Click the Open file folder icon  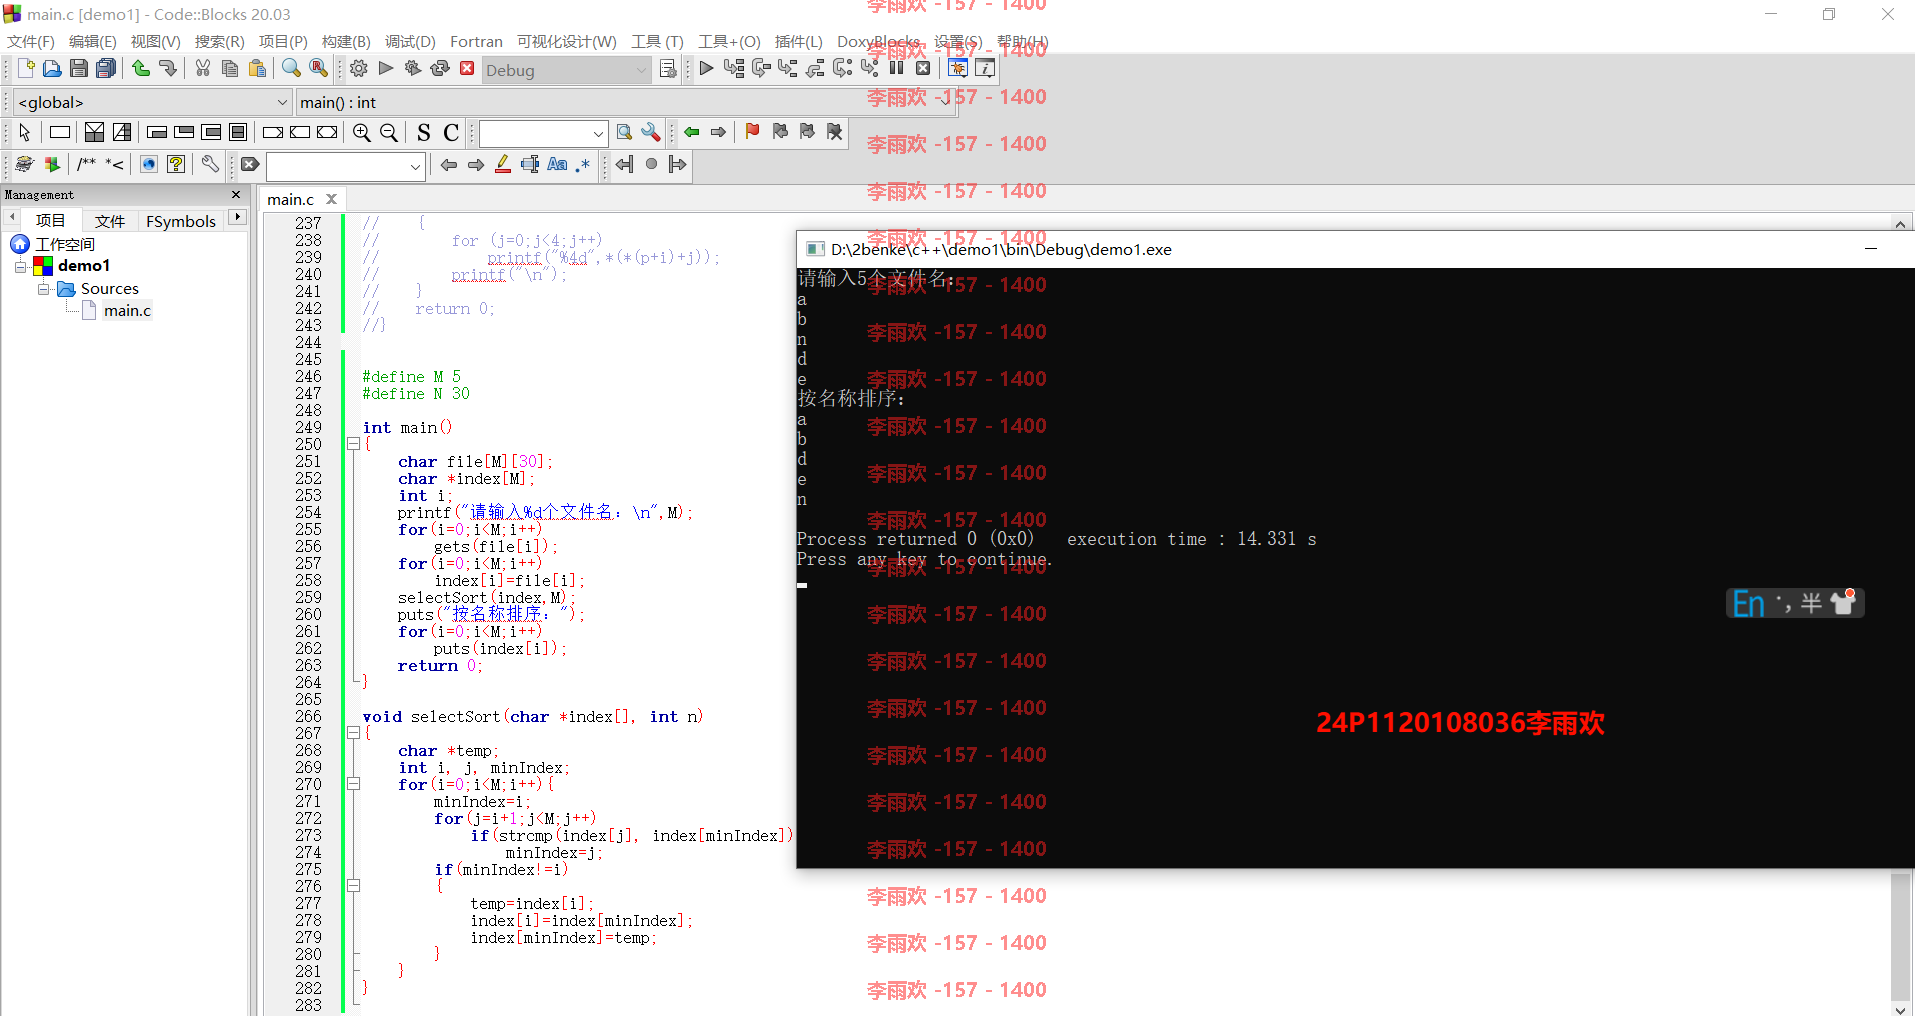(x=52, y=68)
